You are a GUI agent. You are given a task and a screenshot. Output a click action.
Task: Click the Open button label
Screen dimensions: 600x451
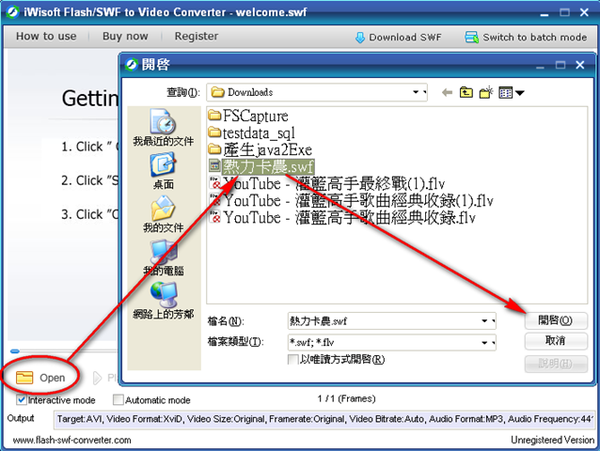click(x=52, y=378)
